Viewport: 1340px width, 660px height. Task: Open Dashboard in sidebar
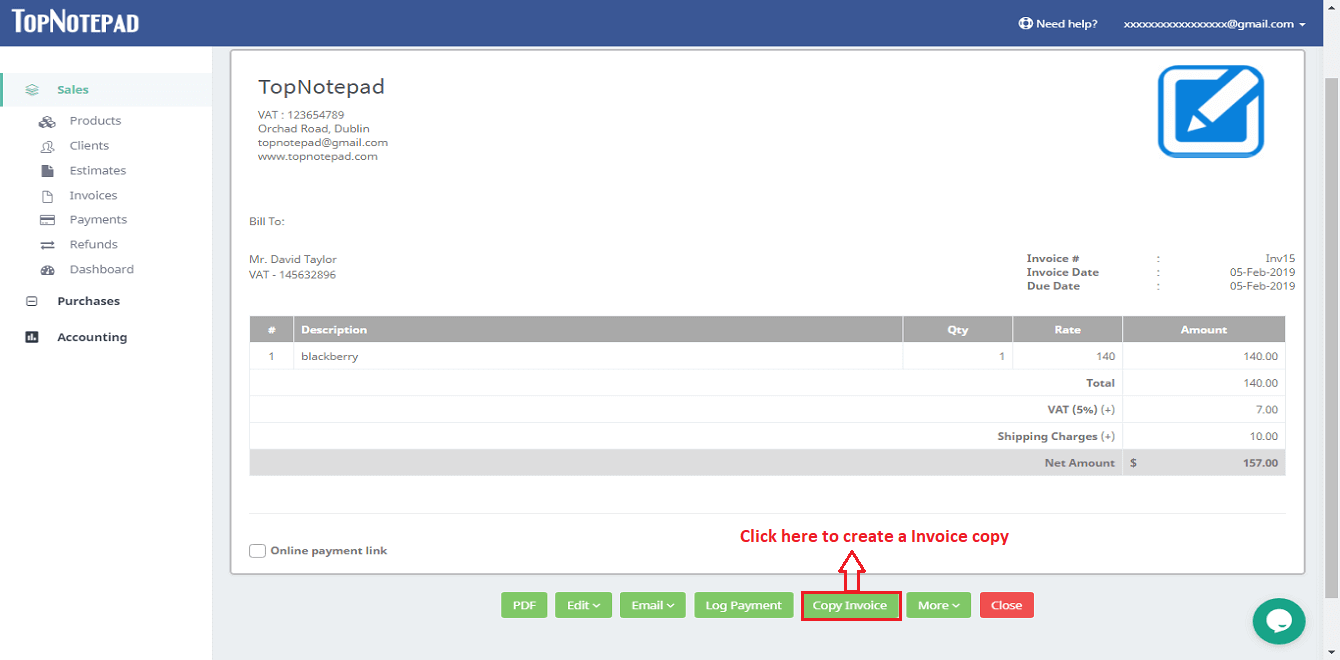[101, 270]
